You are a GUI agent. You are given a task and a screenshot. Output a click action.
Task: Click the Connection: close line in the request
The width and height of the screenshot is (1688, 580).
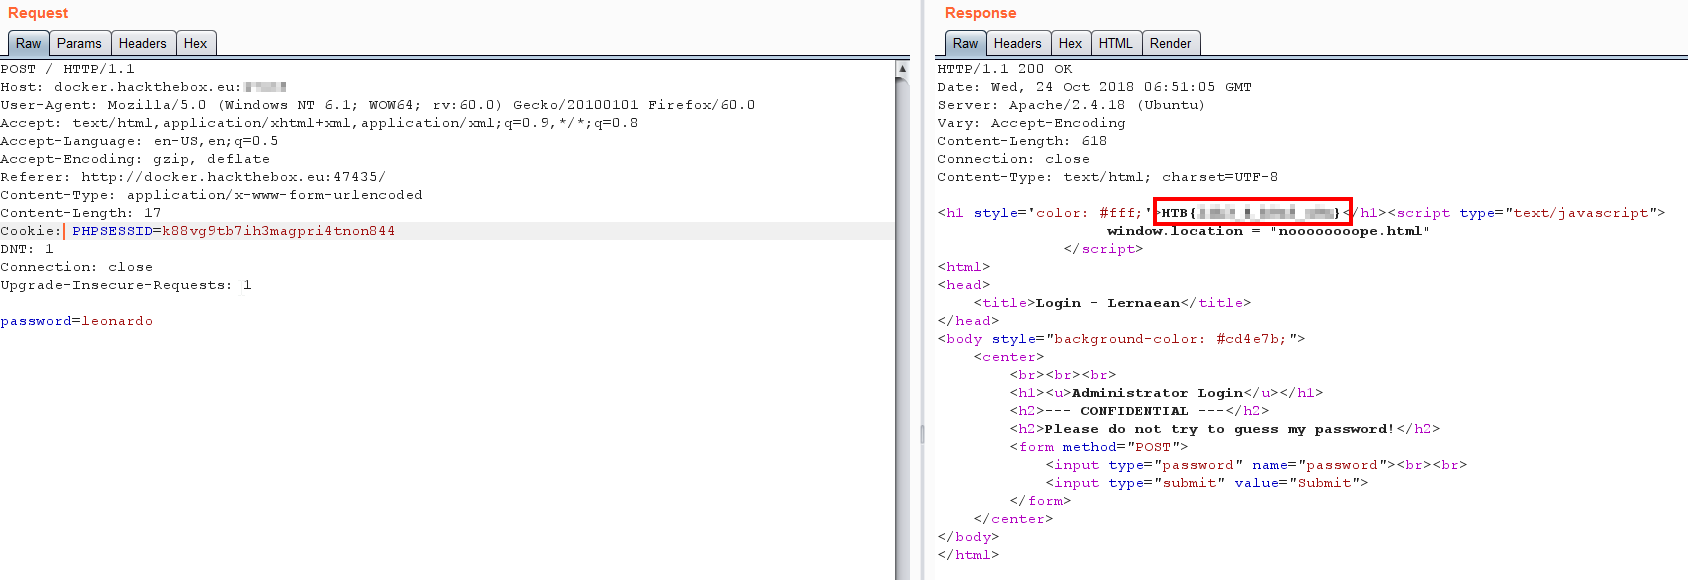[x=76, y=267]
